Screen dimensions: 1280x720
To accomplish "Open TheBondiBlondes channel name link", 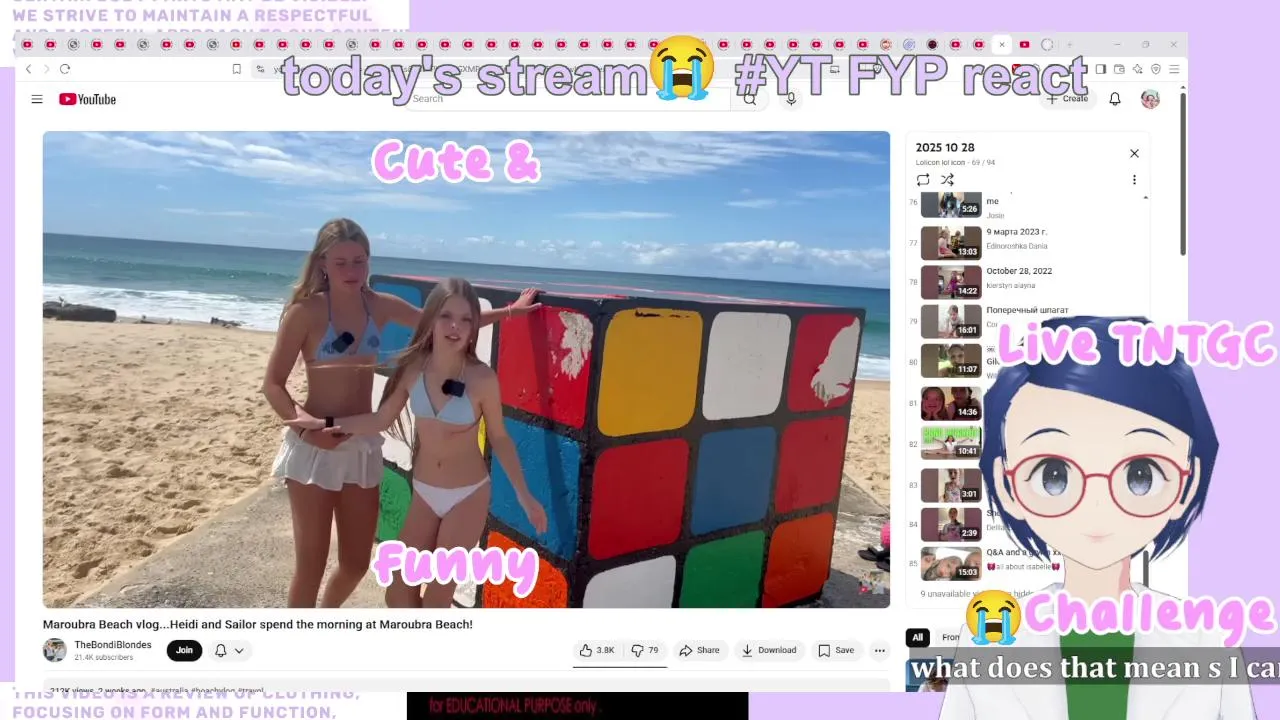I will (x=113, y=645).
